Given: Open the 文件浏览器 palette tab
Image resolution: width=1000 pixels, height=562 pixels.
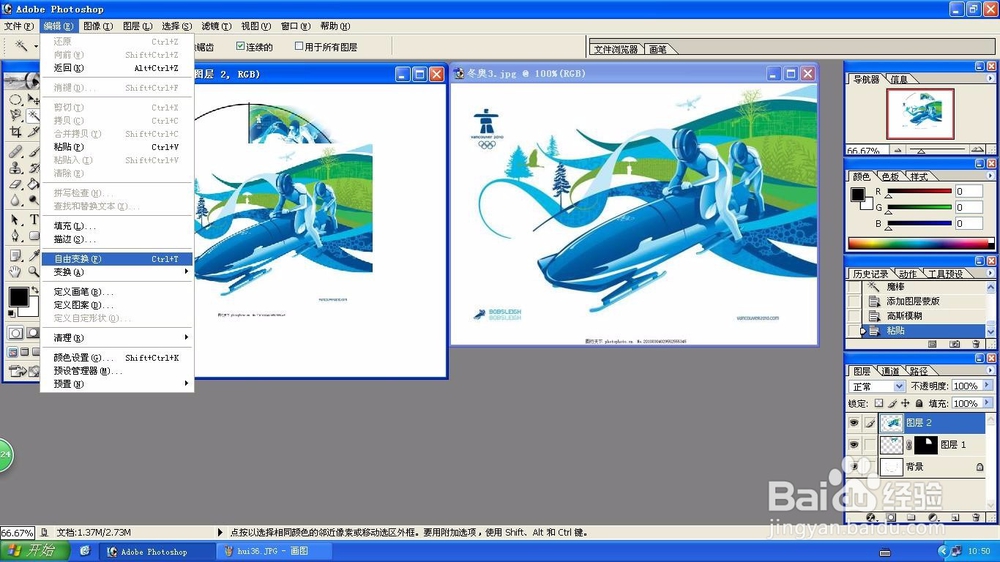Looking at the screenshot, I should tap(615, 49).
